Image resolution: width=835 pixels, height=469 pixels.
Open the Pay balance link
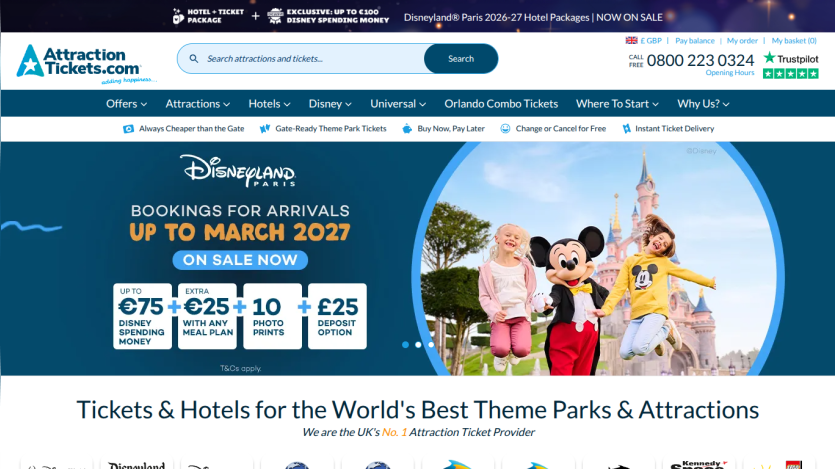pos(694,40)
